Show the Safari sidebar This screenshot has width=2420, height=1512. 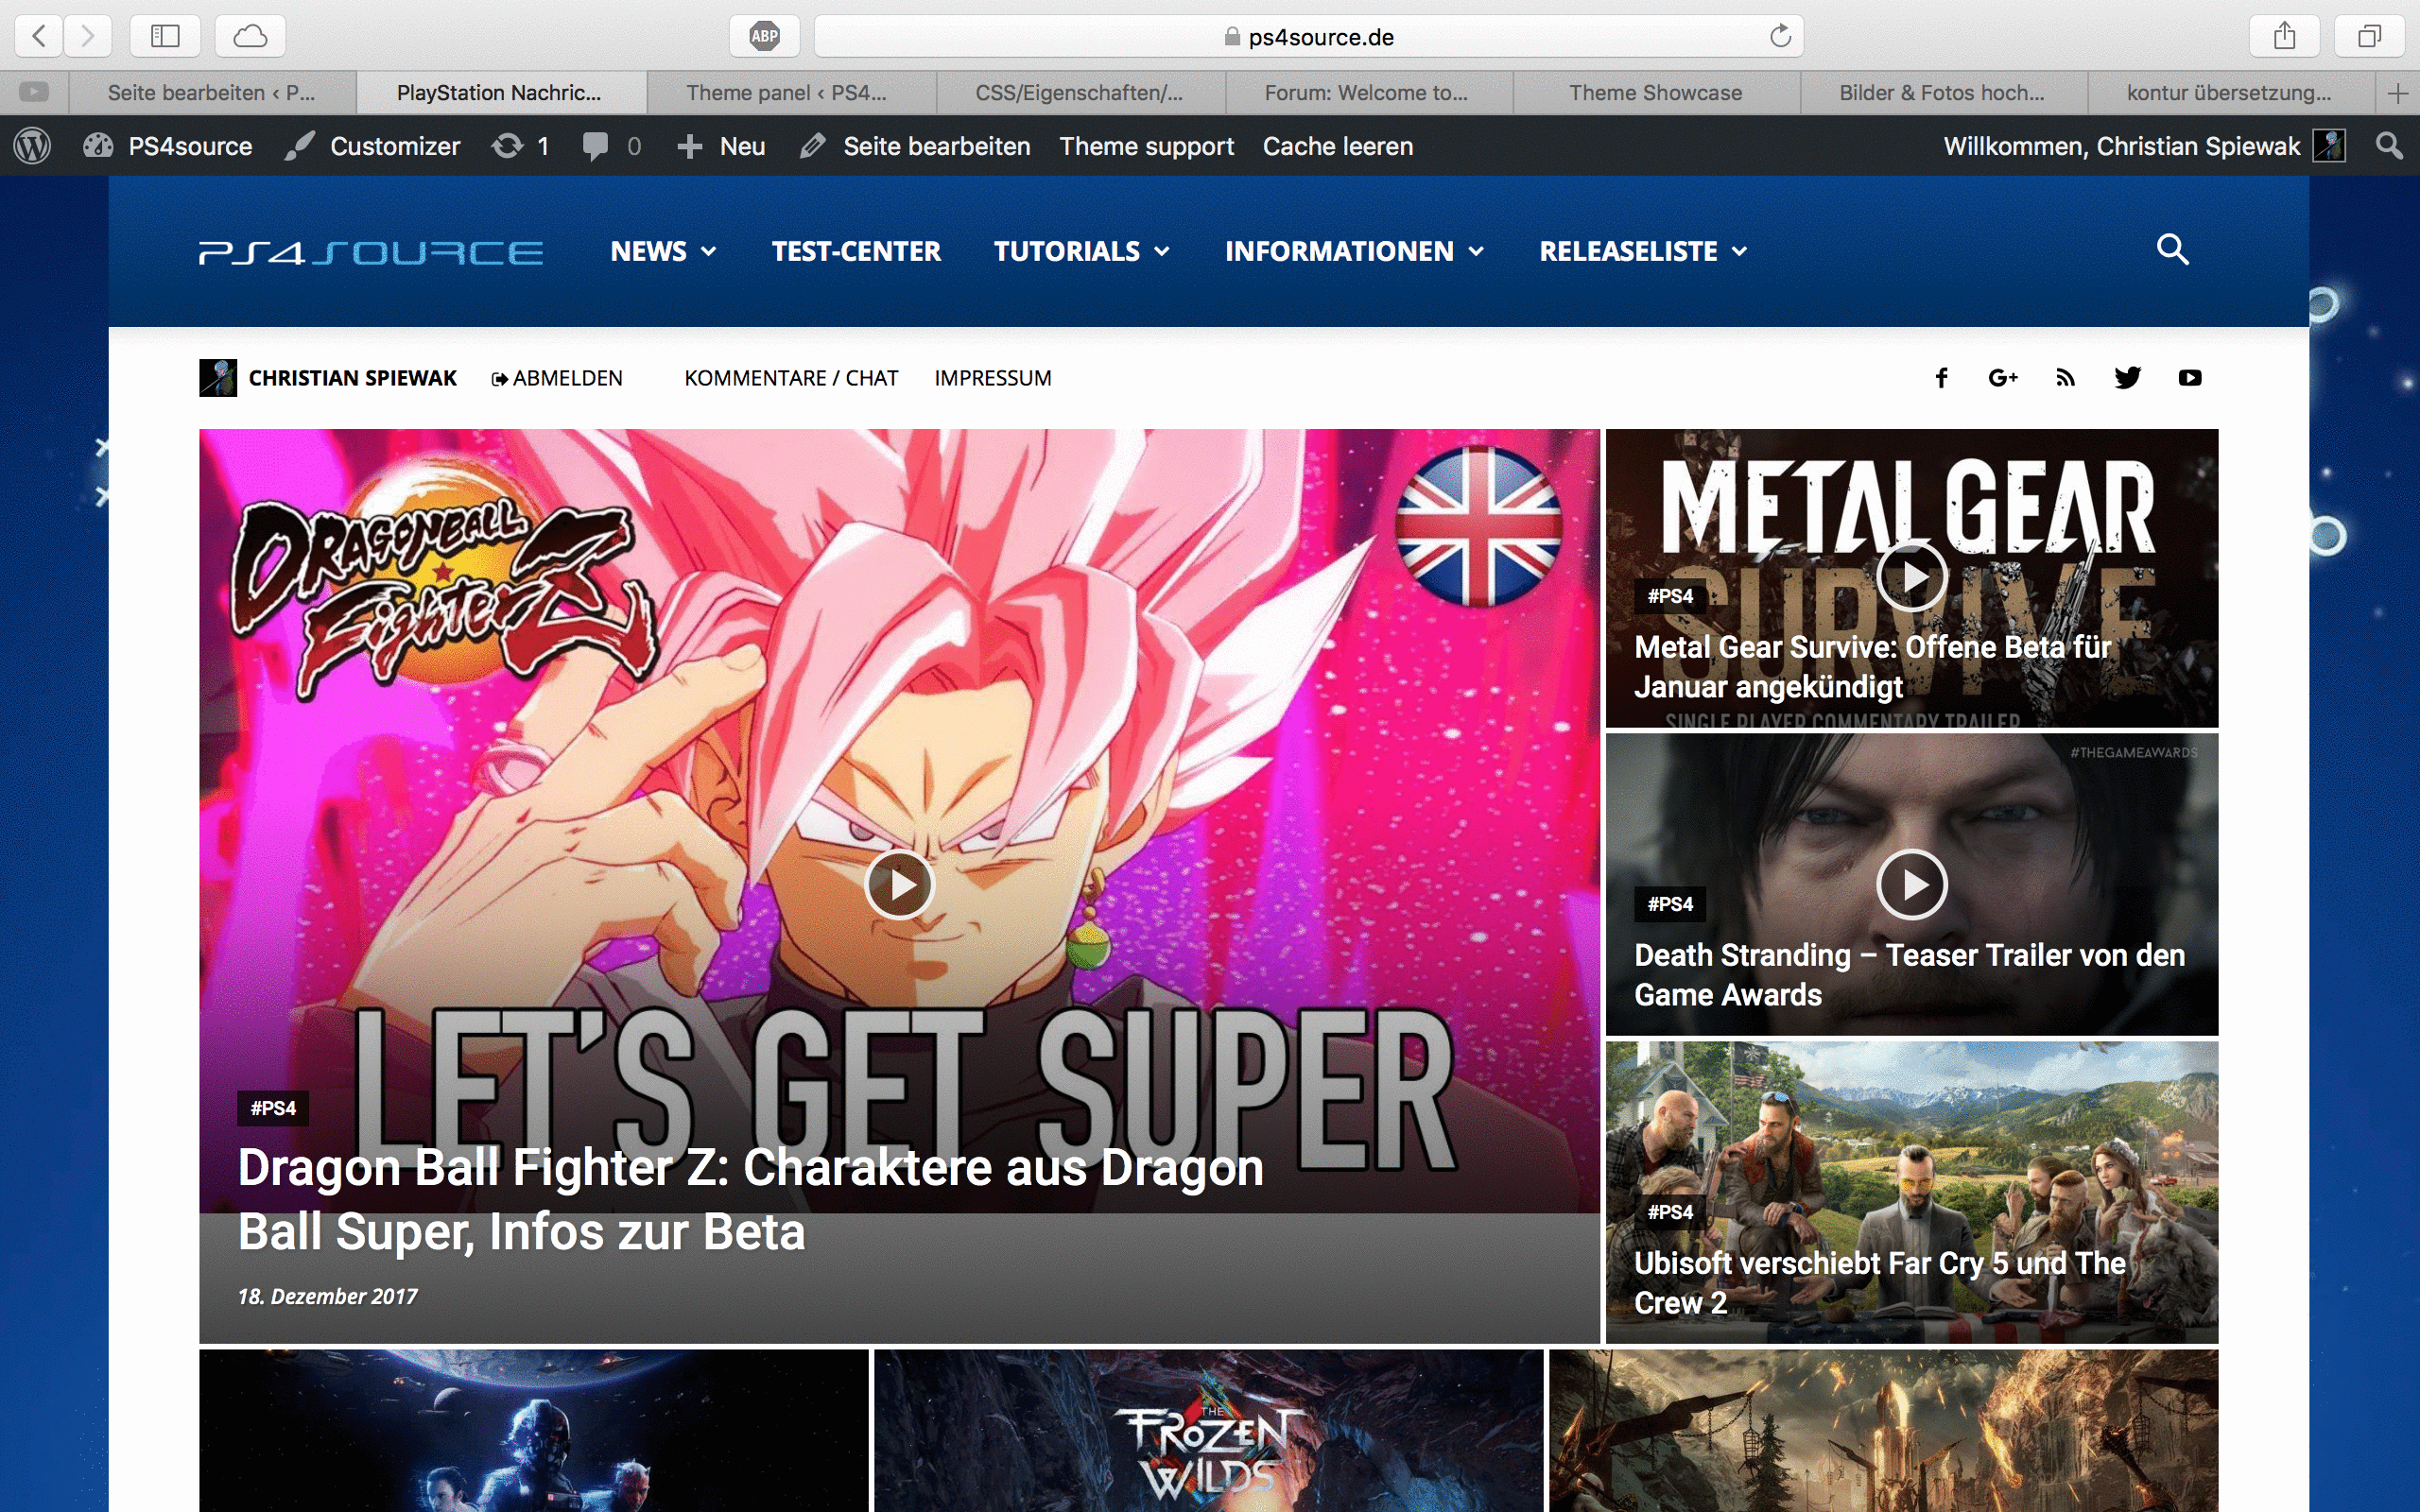pos(165,37)
